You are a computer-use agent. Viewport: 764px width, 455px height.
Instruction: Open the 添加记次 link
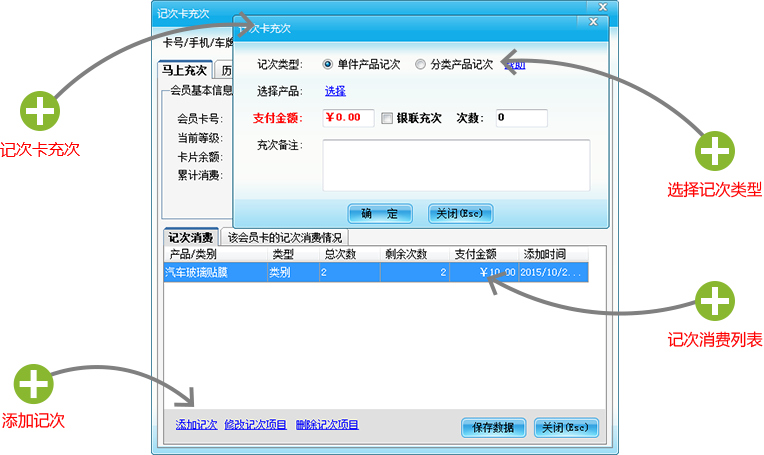coord(196,425)
